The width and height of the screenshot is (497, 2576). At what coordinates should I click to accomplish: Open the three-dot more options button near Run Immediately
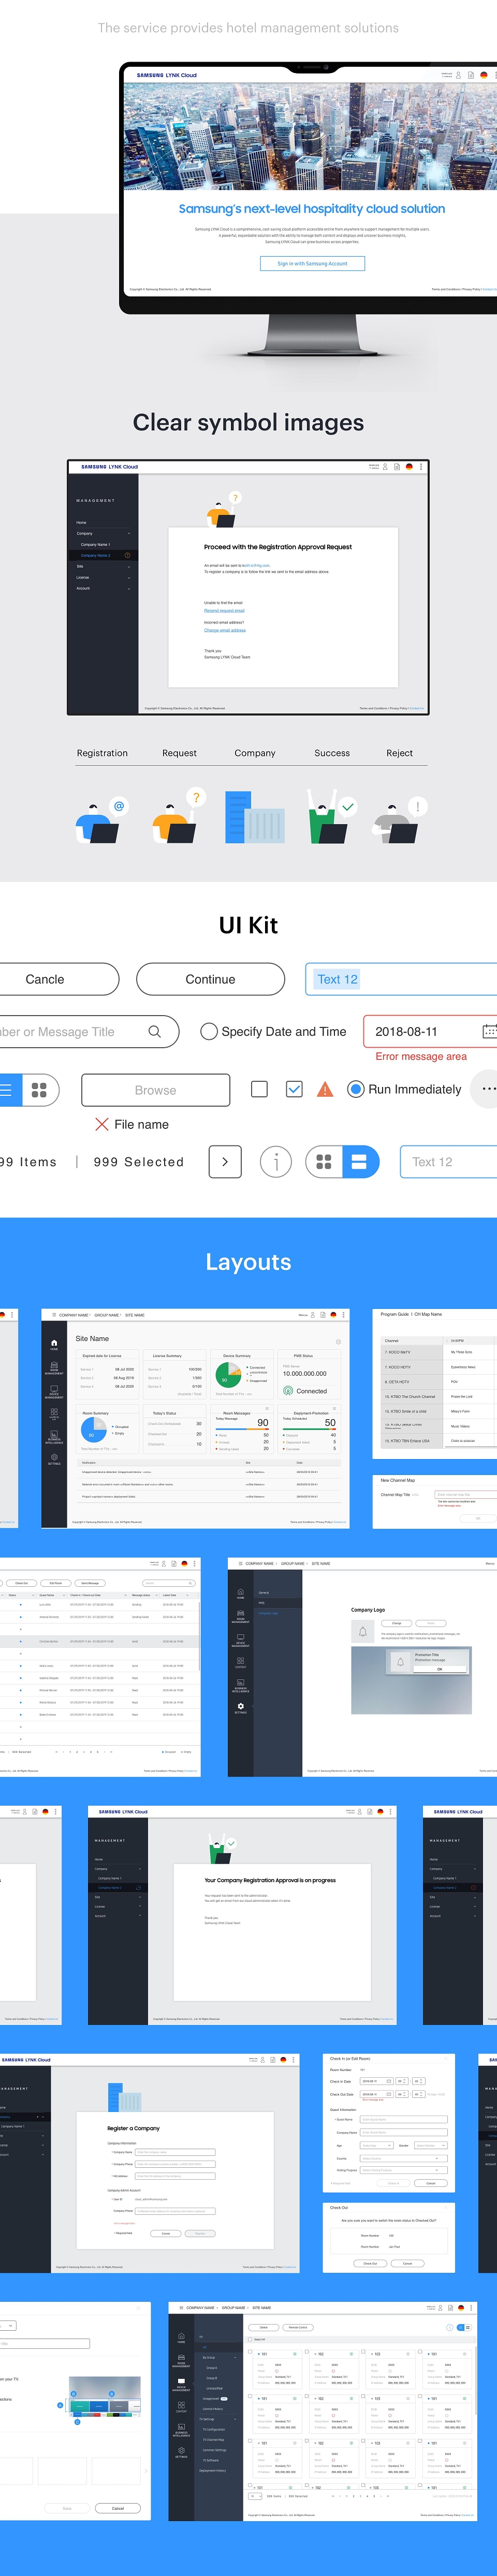point(488,1088)
